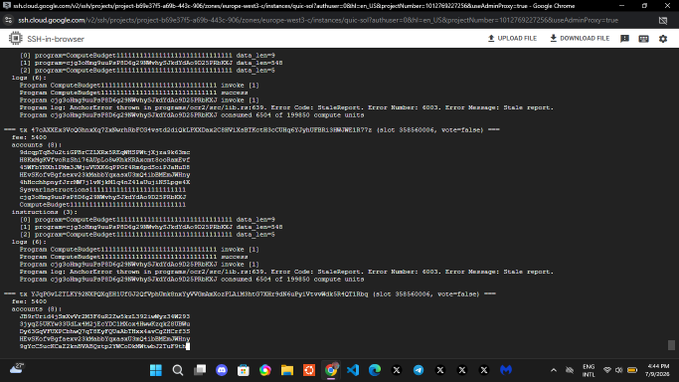This screenshot has height=382, width=679.
Task: Click the blinking terminal cursor
Action: [188, 346]
